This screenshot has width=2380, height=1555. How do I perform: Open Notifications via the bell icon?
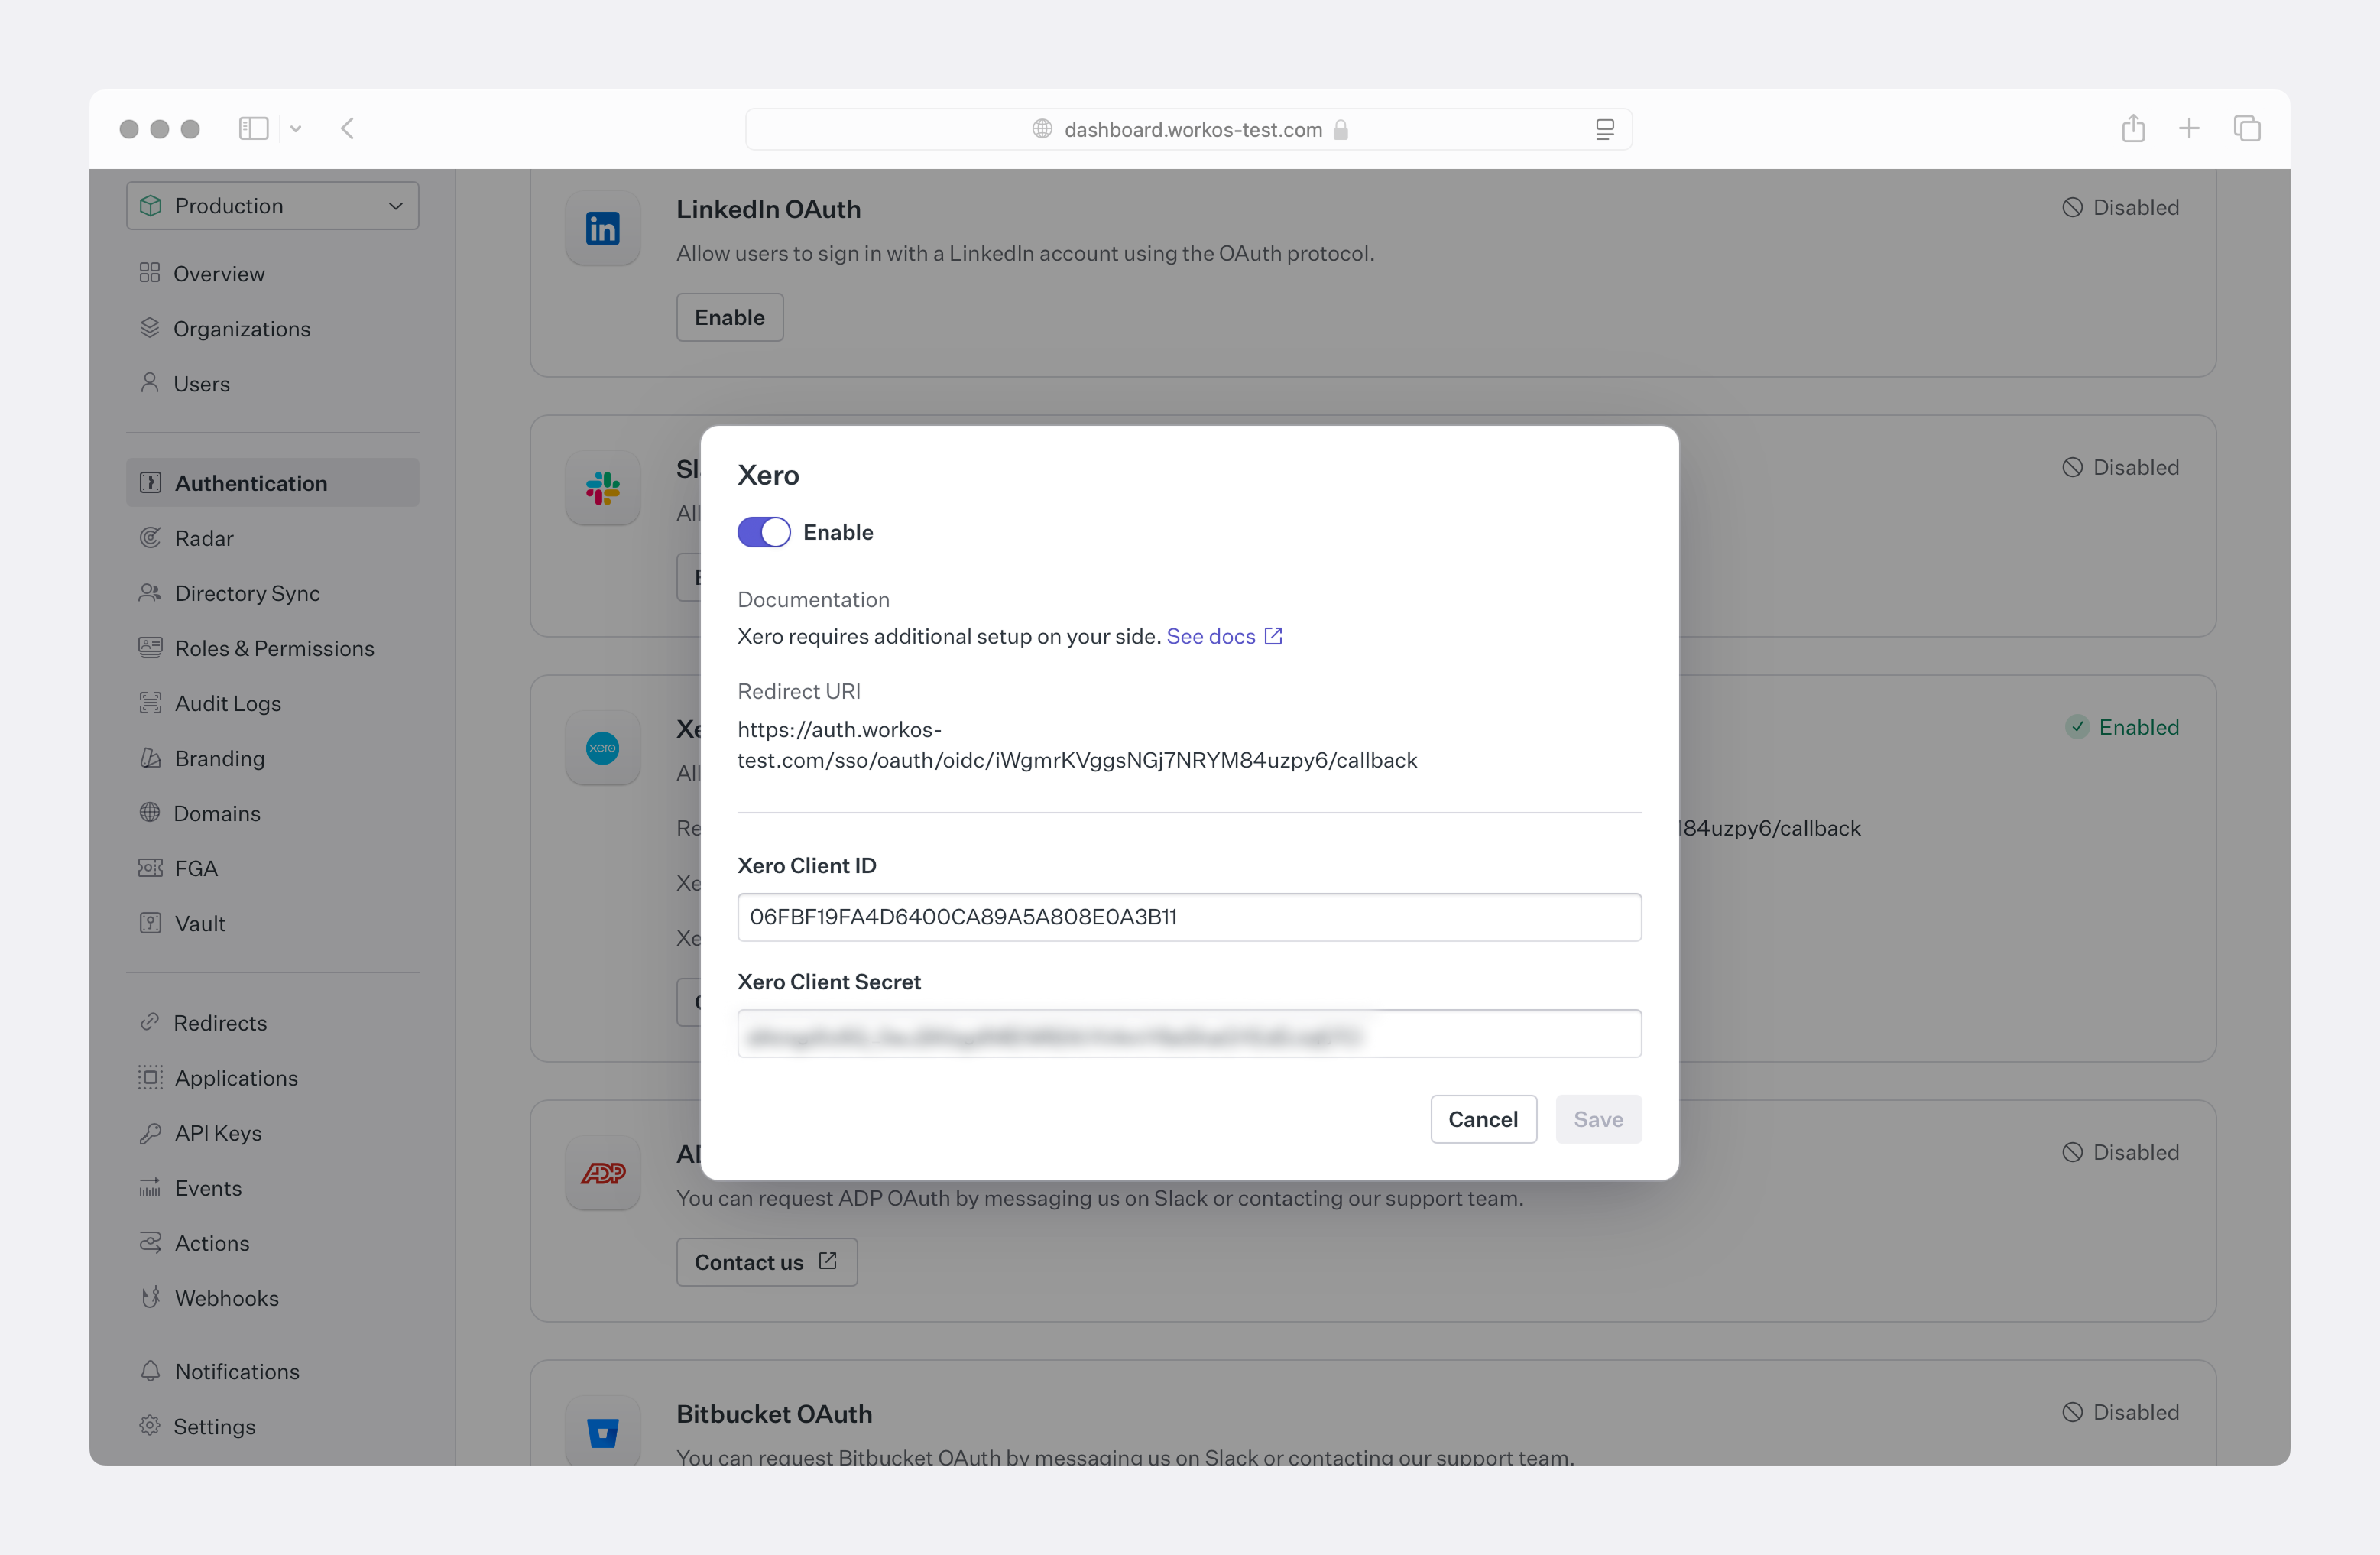150,1371
